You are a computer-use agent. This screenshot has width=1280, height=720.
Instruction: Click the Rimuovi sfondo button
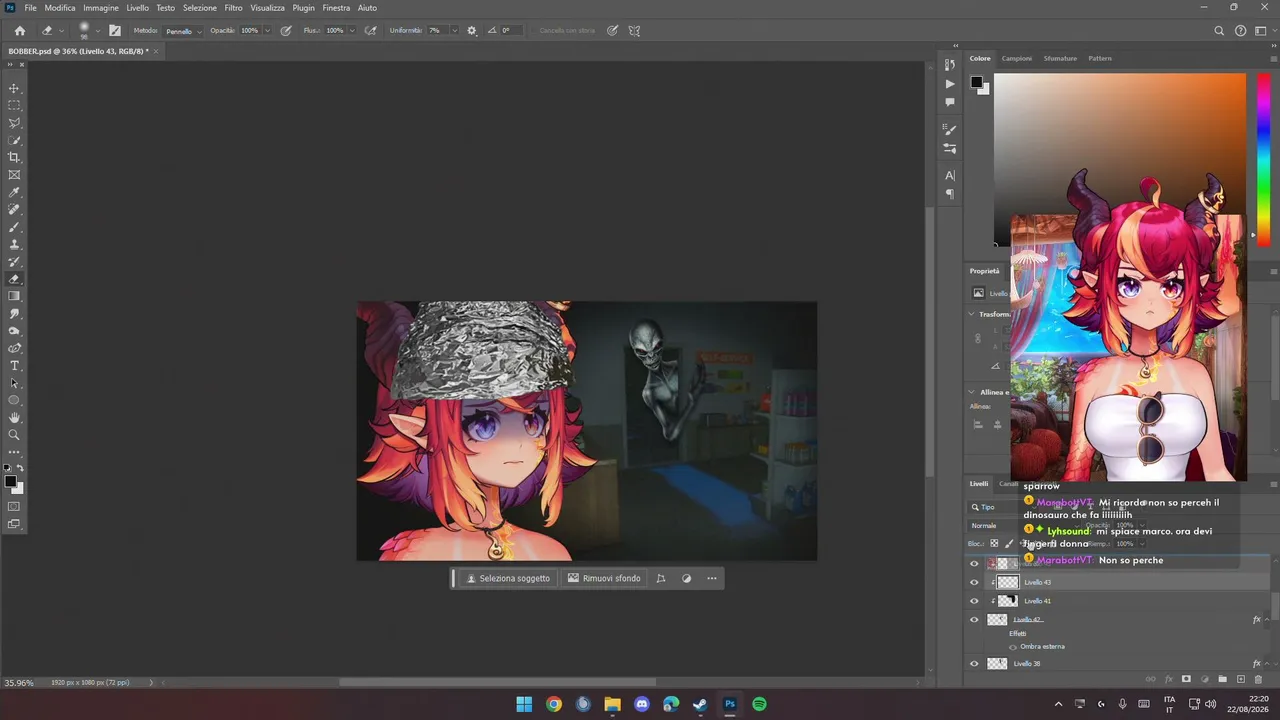(x=604, y=578)
